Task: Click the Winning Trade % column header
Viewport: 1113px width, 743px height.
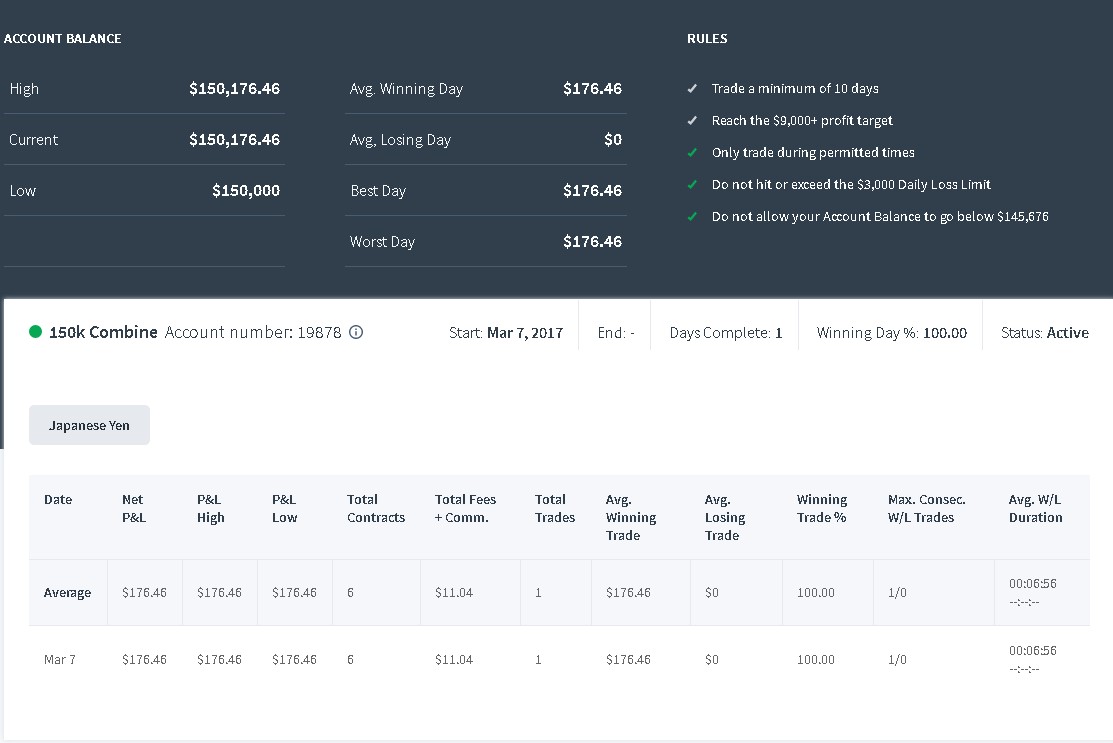Action: coord(822,508)
